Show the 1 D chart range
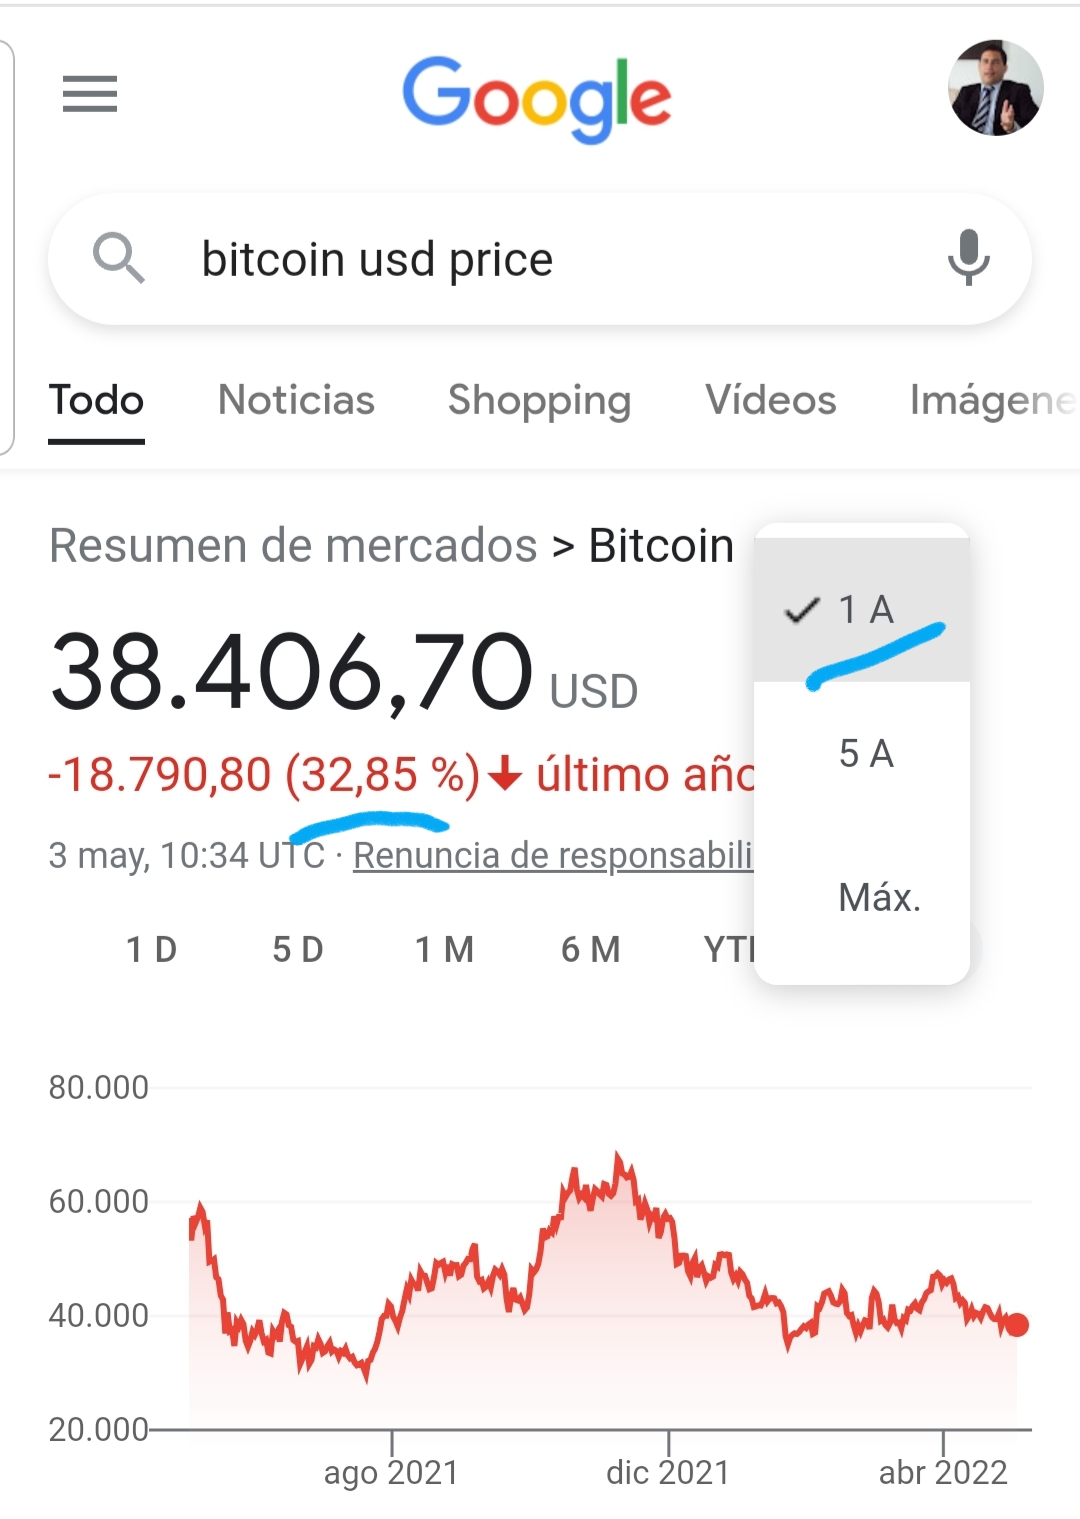The width and height of the screenshot is (1080, 1519). [x=151, y=949]
